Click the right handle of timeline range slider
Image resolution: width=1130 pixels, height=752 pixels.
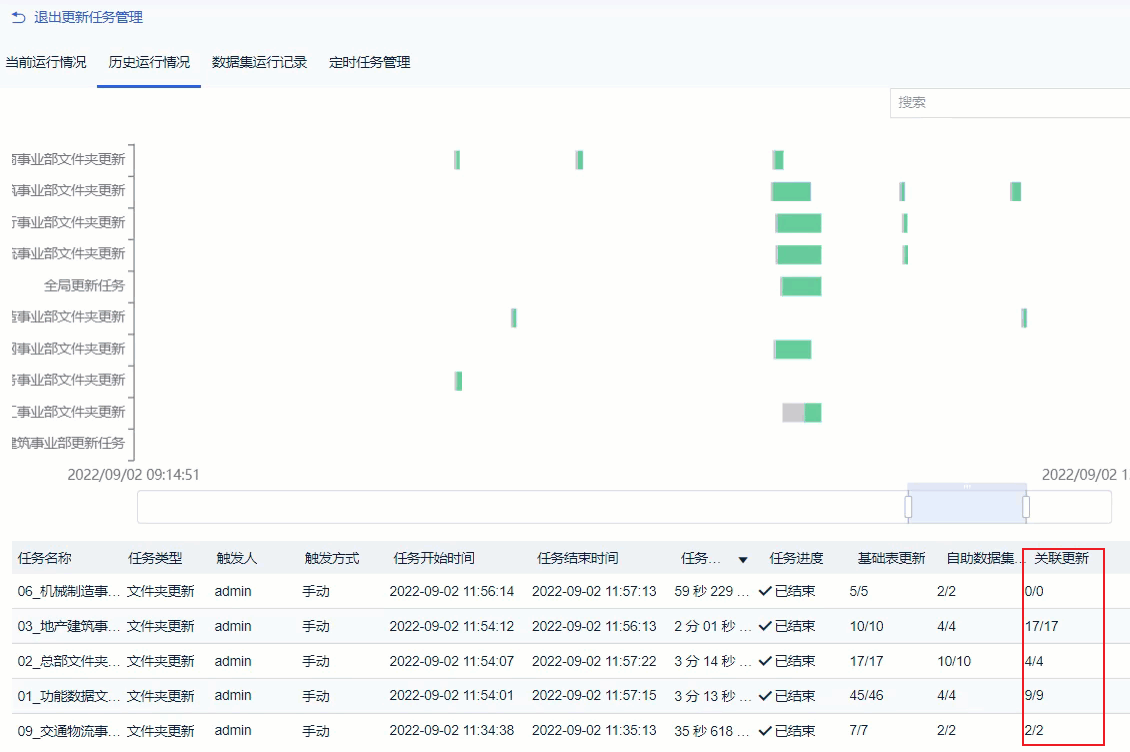pyautogui.click(x=1026, y=507)
